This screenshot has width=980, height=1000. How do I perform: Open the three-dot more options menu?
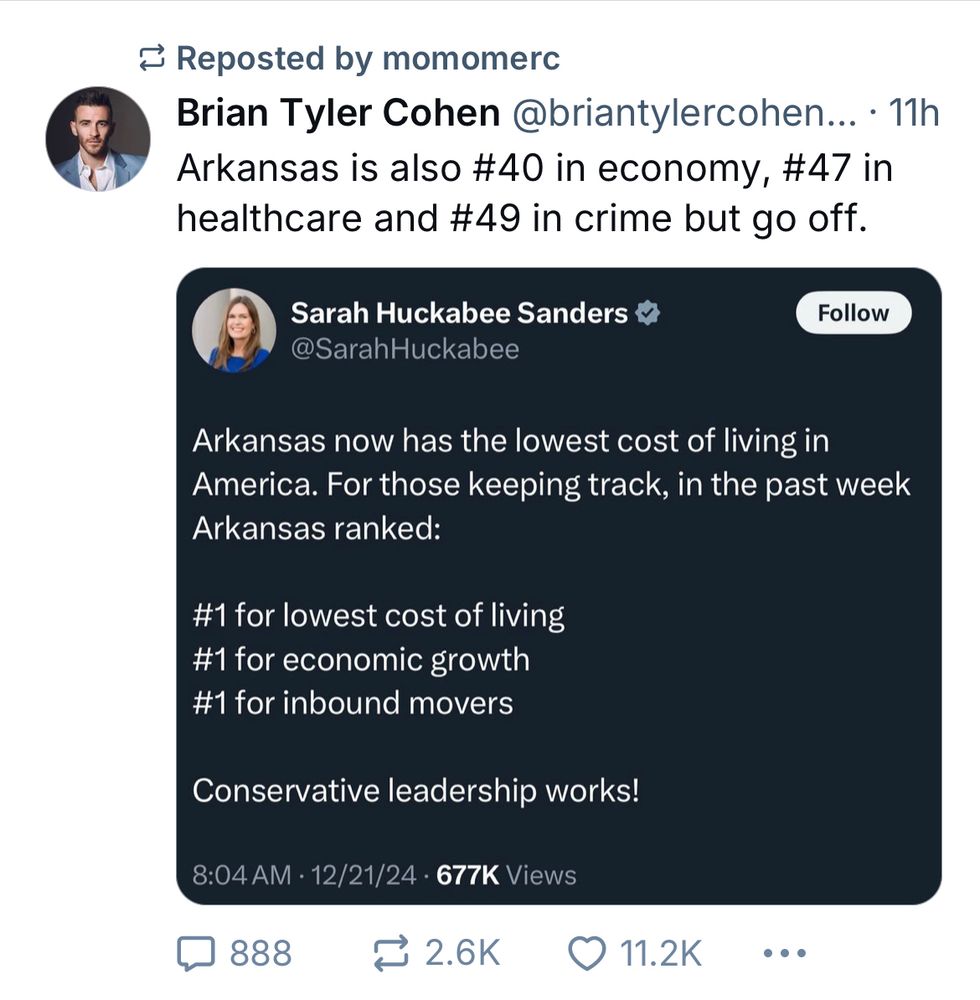tap(785, 954)
